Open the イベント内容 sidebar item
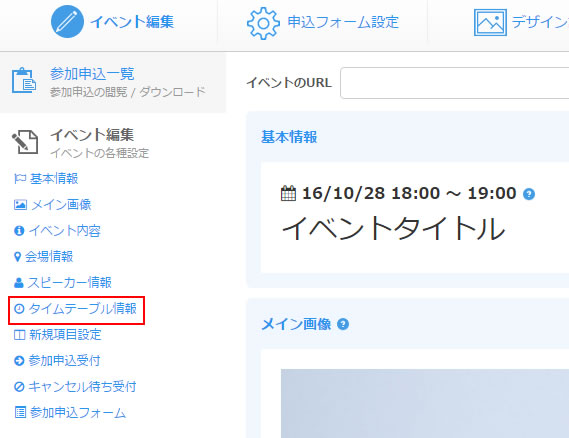This screenshot has width=569, height=438. click(x=57, y=230)
